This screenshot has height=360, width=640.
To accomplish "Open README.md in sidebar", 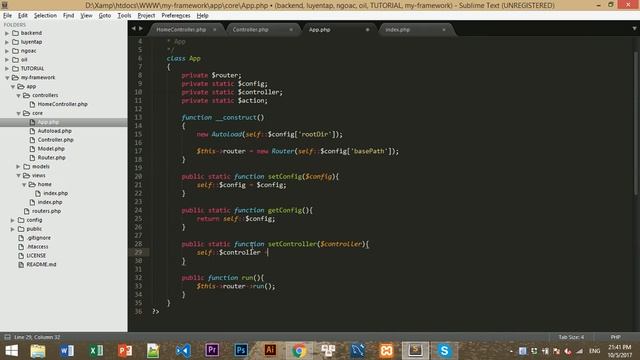I will coord(41,264).
